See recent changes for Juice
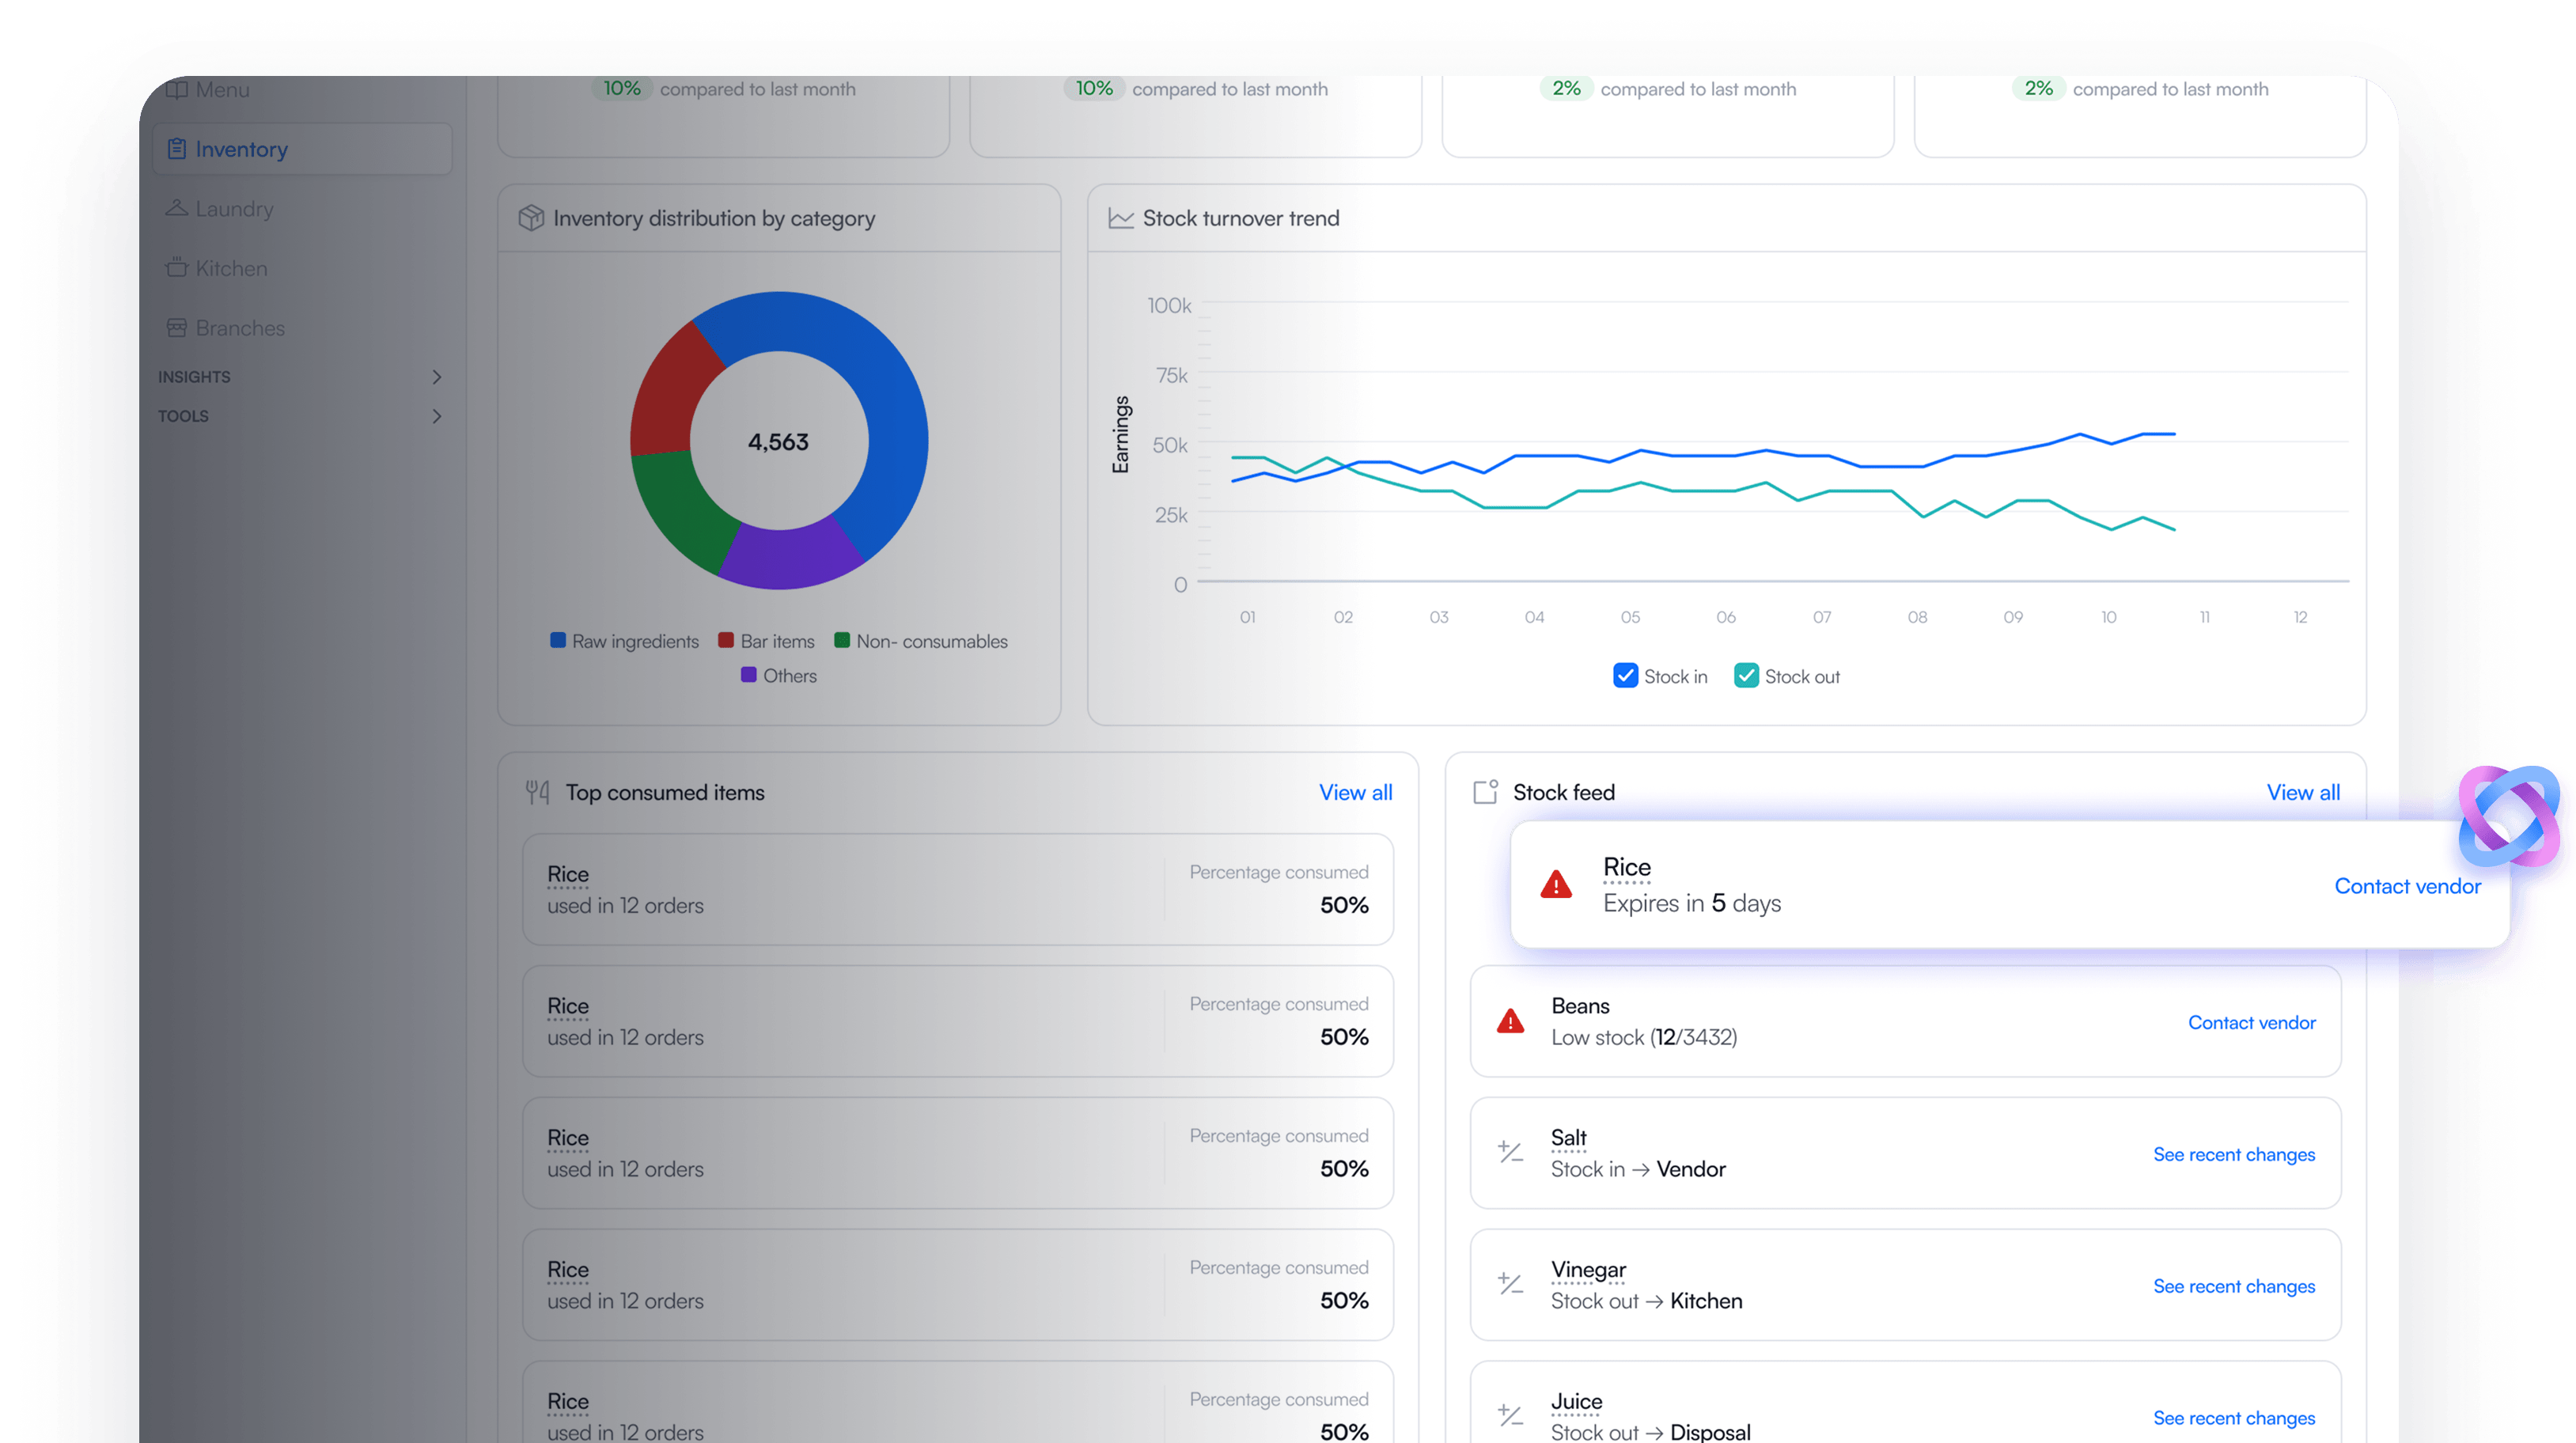 click(x=2234, y=1418)
